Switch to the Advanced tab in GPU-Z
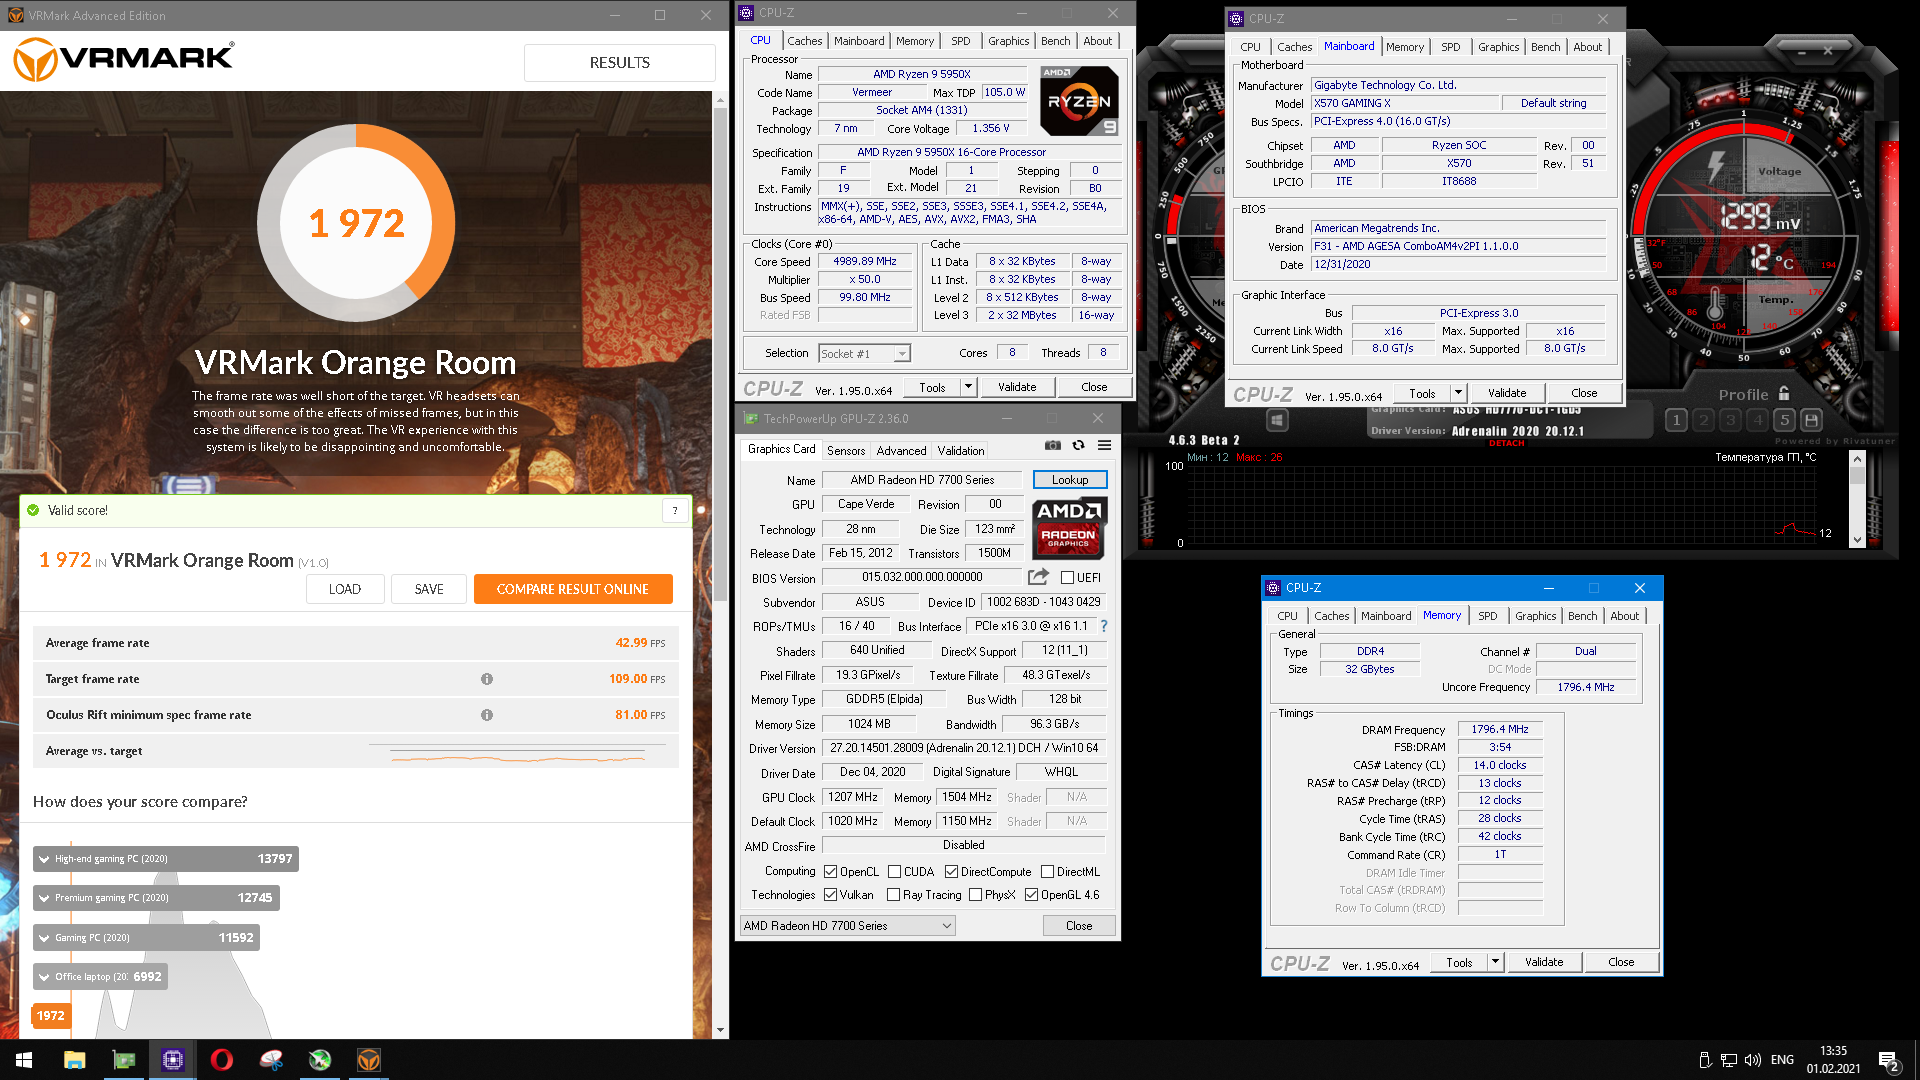The image size is (1920, 1080). [901, 451]
